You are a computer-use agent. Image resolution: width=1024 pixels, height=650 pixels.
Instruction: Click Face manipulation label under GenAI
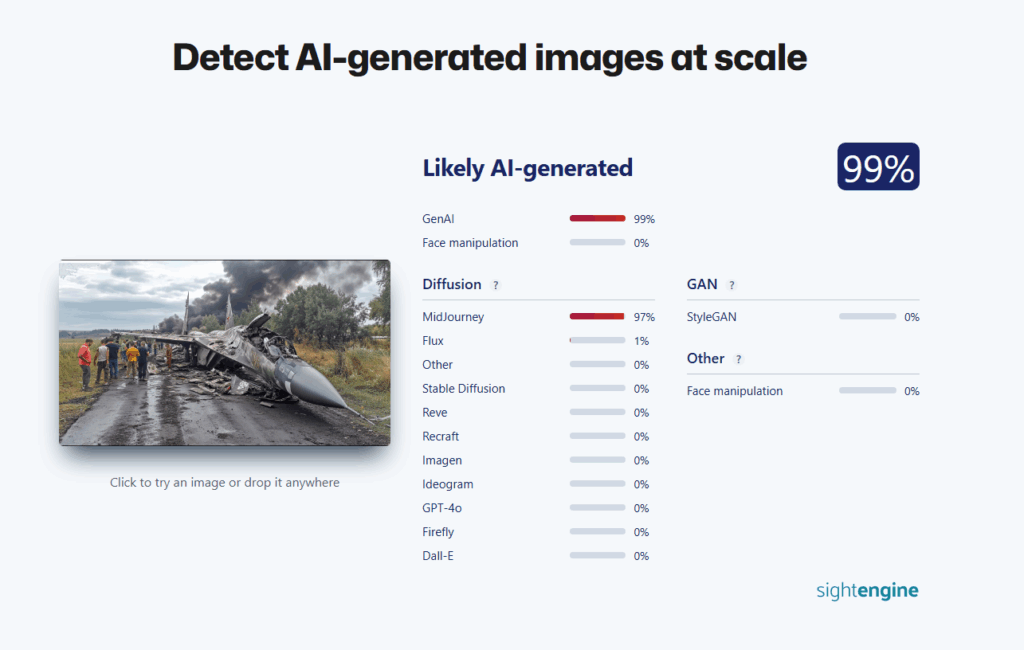point(470,242)
